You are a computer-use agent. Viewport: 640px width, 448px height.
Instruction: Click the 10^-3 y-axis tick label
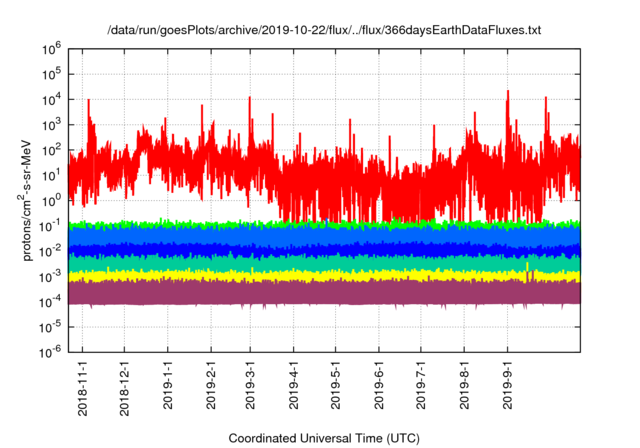coord(51,277)
